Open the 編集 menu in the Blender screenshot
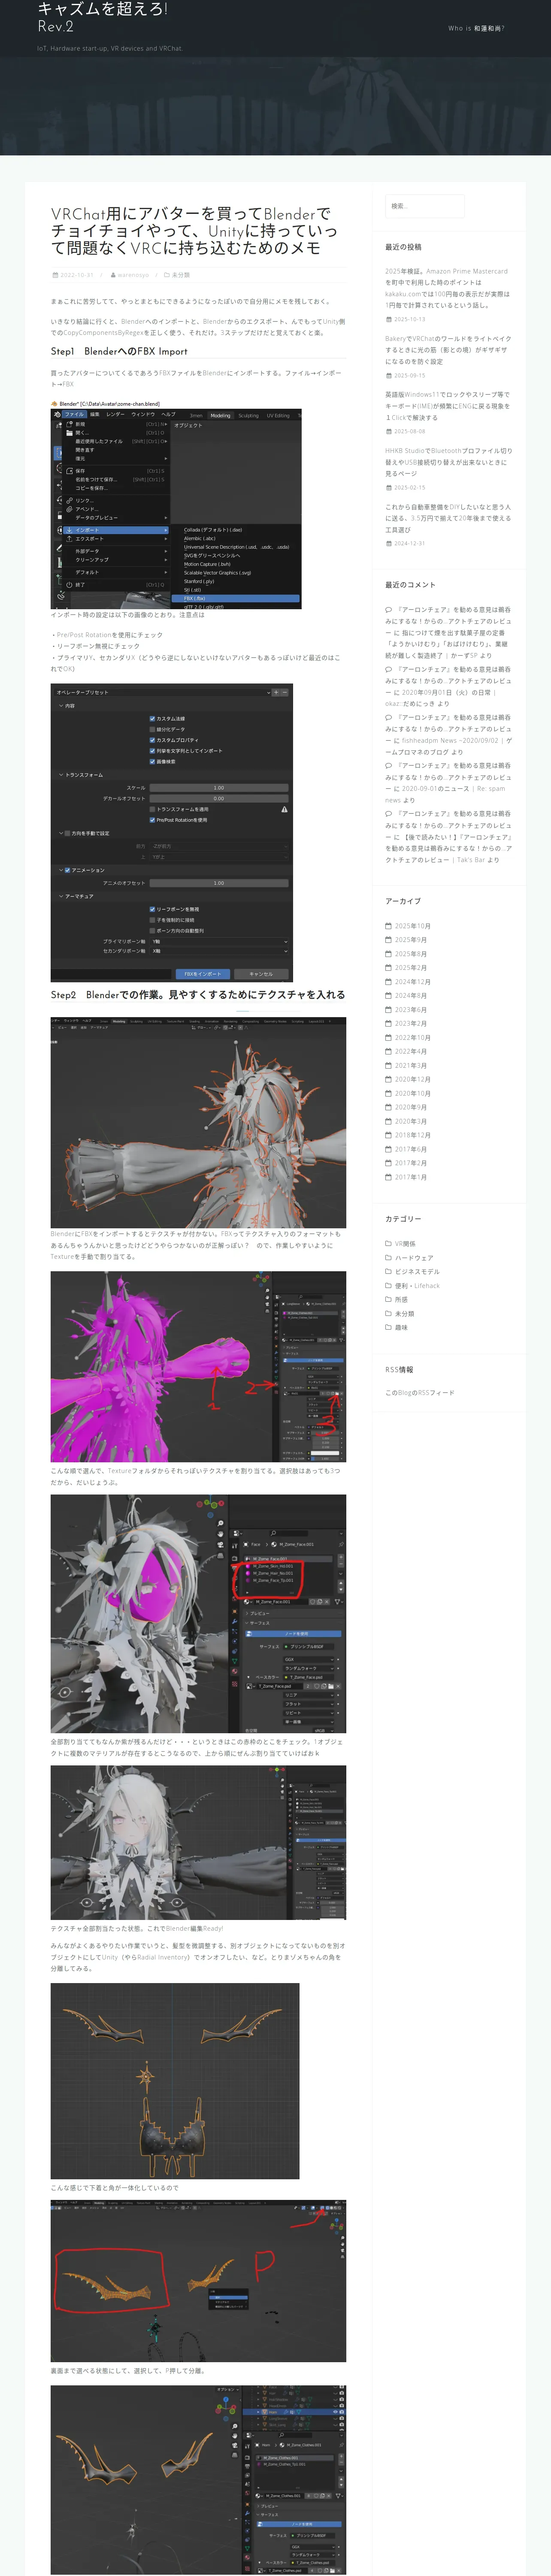 coord(95,414)
